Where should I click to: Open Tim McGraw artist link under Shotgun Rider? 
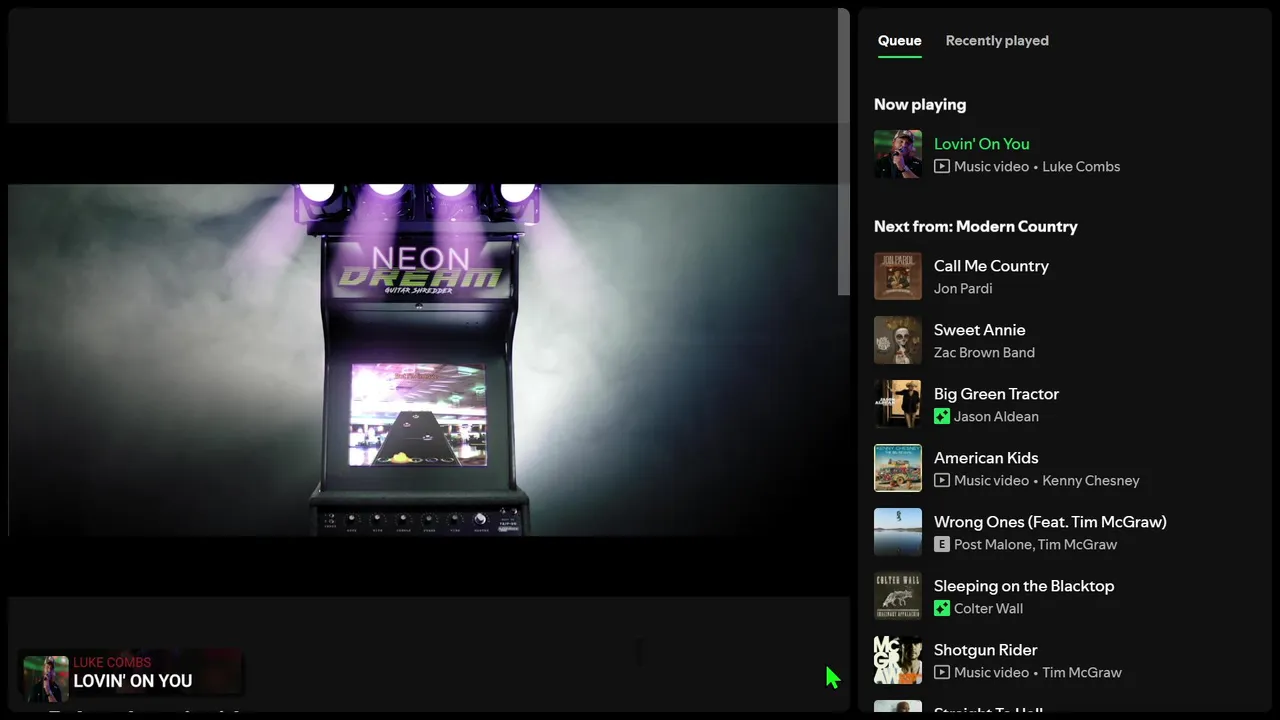point(1082,673)
